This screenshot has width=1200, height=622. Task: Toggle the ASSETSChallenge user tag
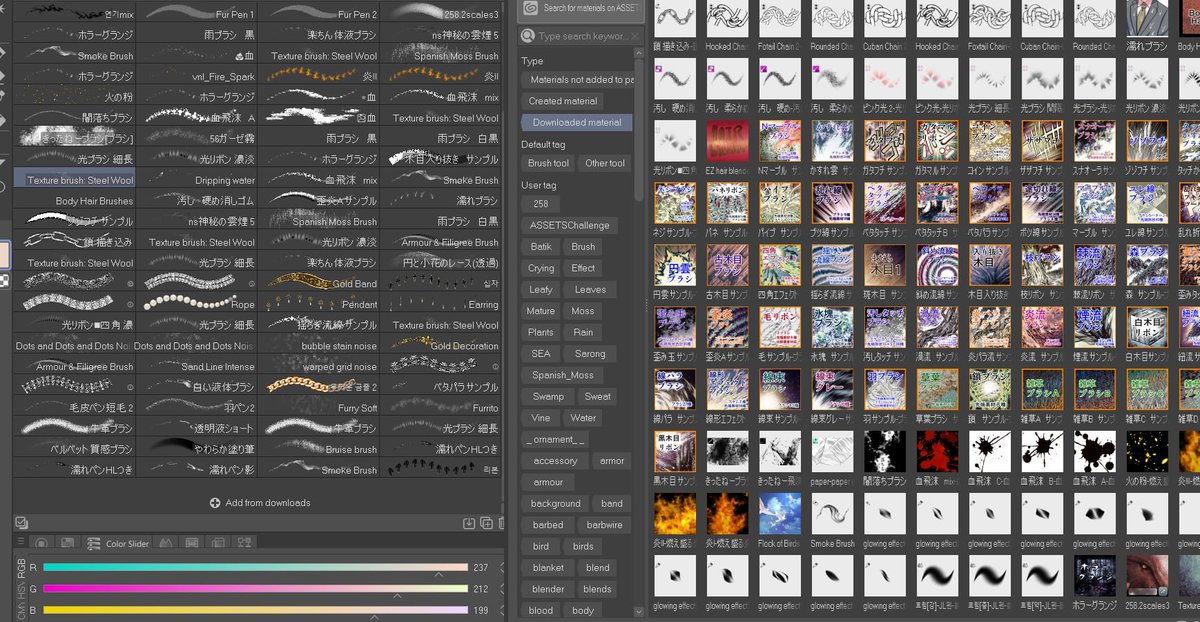tap(569, 226)
